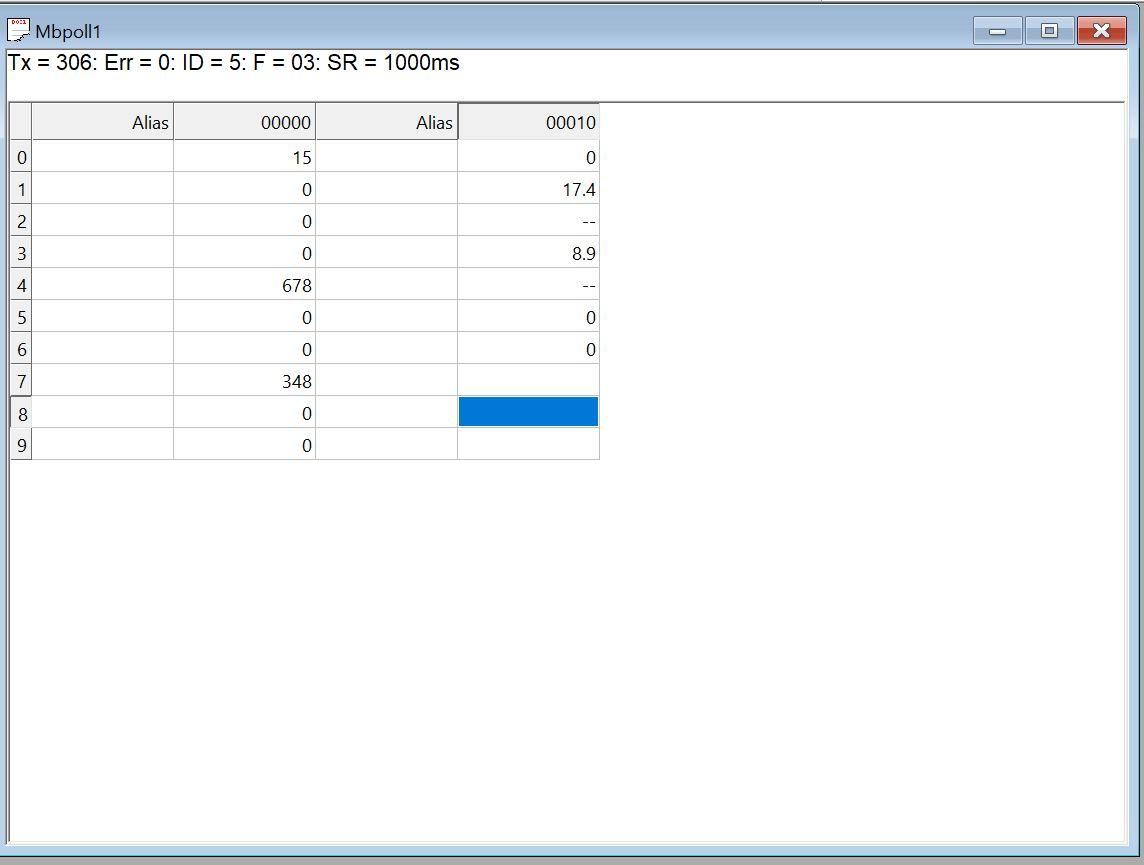This screenshot has height=865, width=1144.
Task: Select the 00010 column header
Action: (x=529, y=122)
